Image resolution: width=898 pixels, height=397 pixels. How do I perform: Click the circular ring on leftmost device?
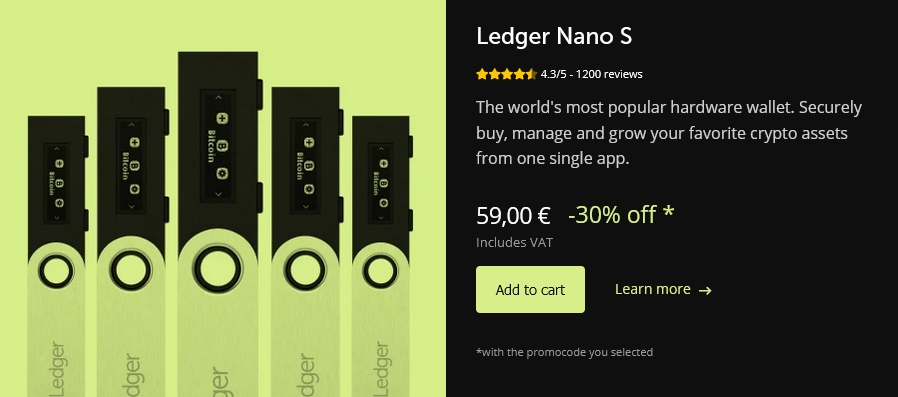coord(56,272)
